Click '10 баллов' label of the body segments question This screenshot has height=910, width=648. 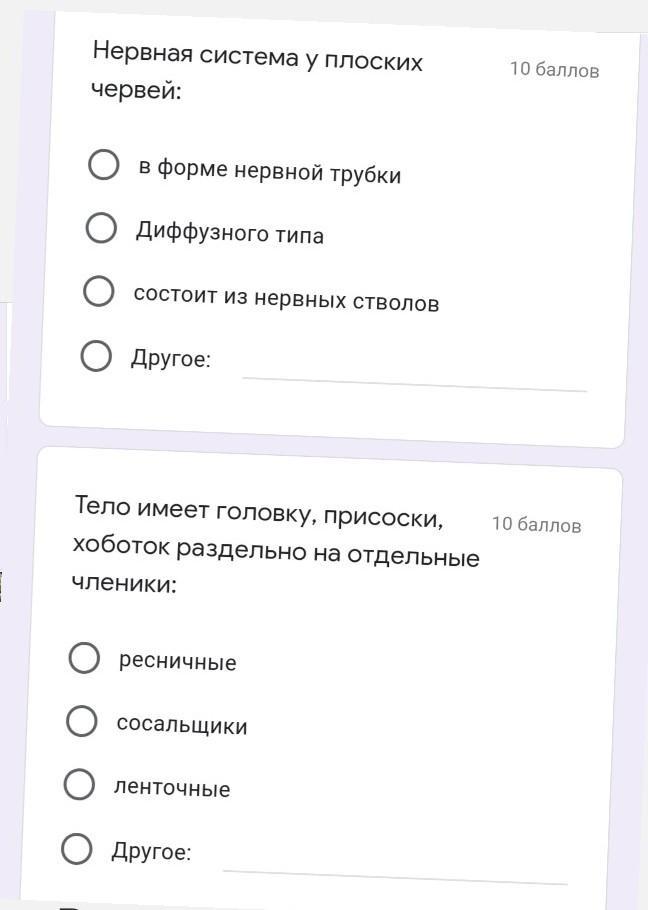click(536, 525)
